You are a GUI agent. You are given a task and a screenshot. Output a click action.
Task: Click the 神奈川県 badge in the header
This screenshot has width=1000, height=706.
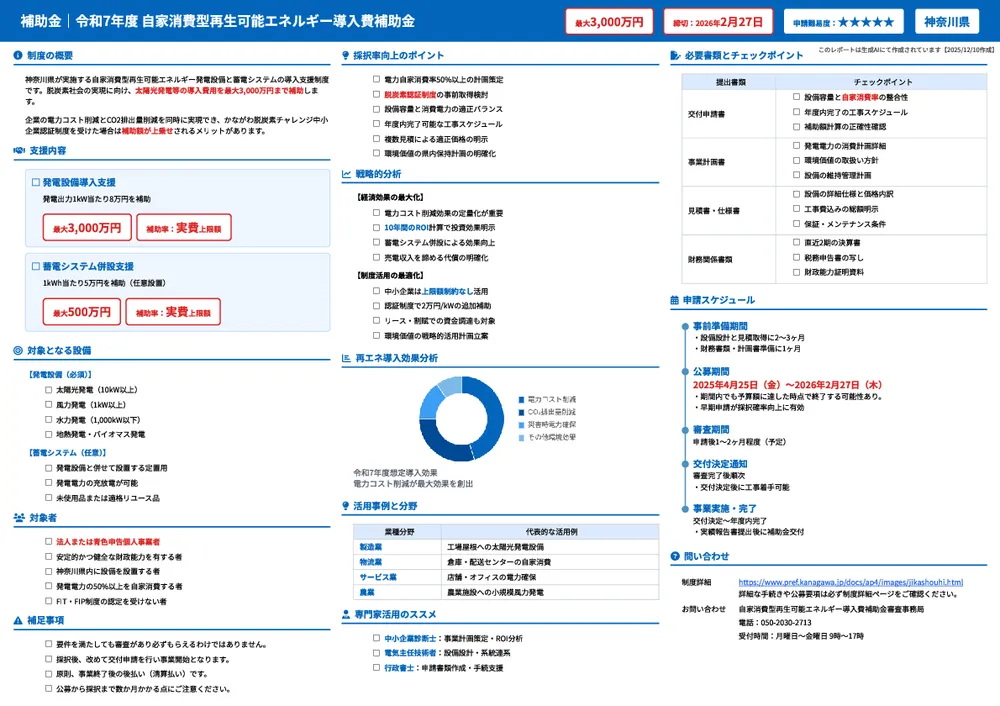[x=945, y=21]
